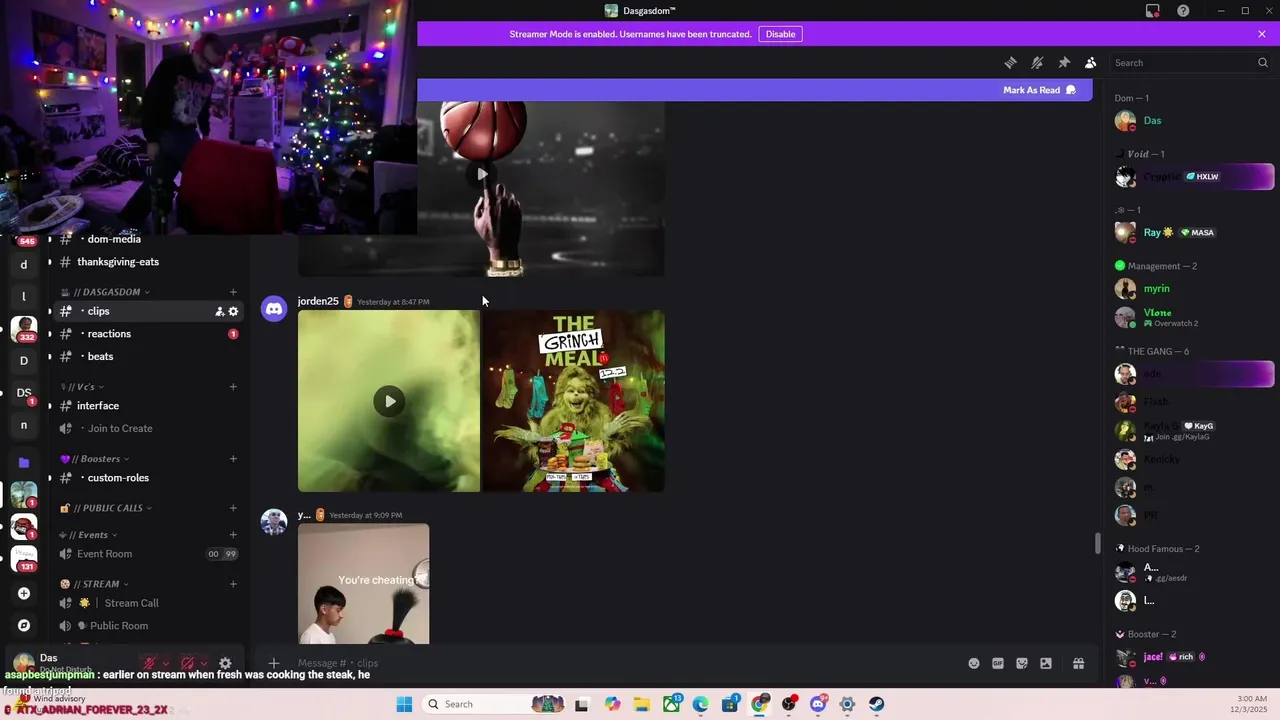Open the emoji picker
Viewport: 1280px width, 720px height.
[974, 663]
